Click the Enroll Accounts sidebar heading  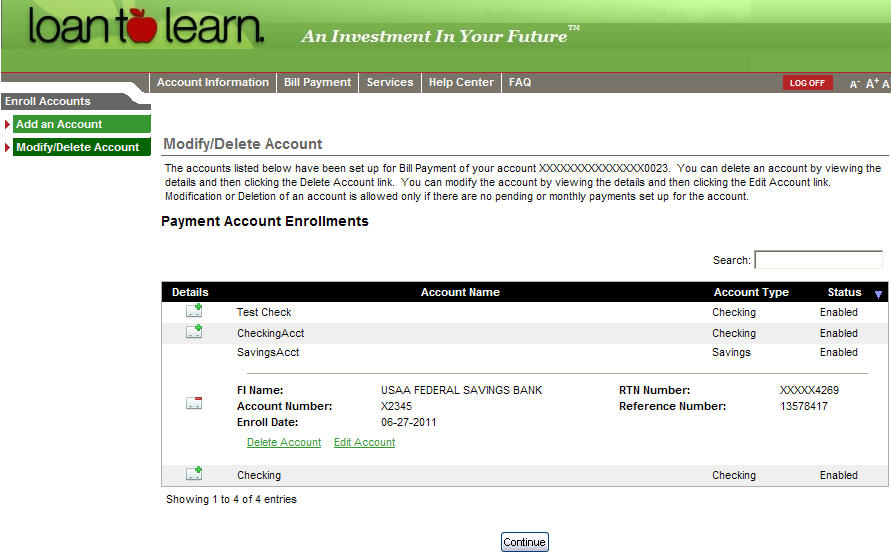(48, 101)
